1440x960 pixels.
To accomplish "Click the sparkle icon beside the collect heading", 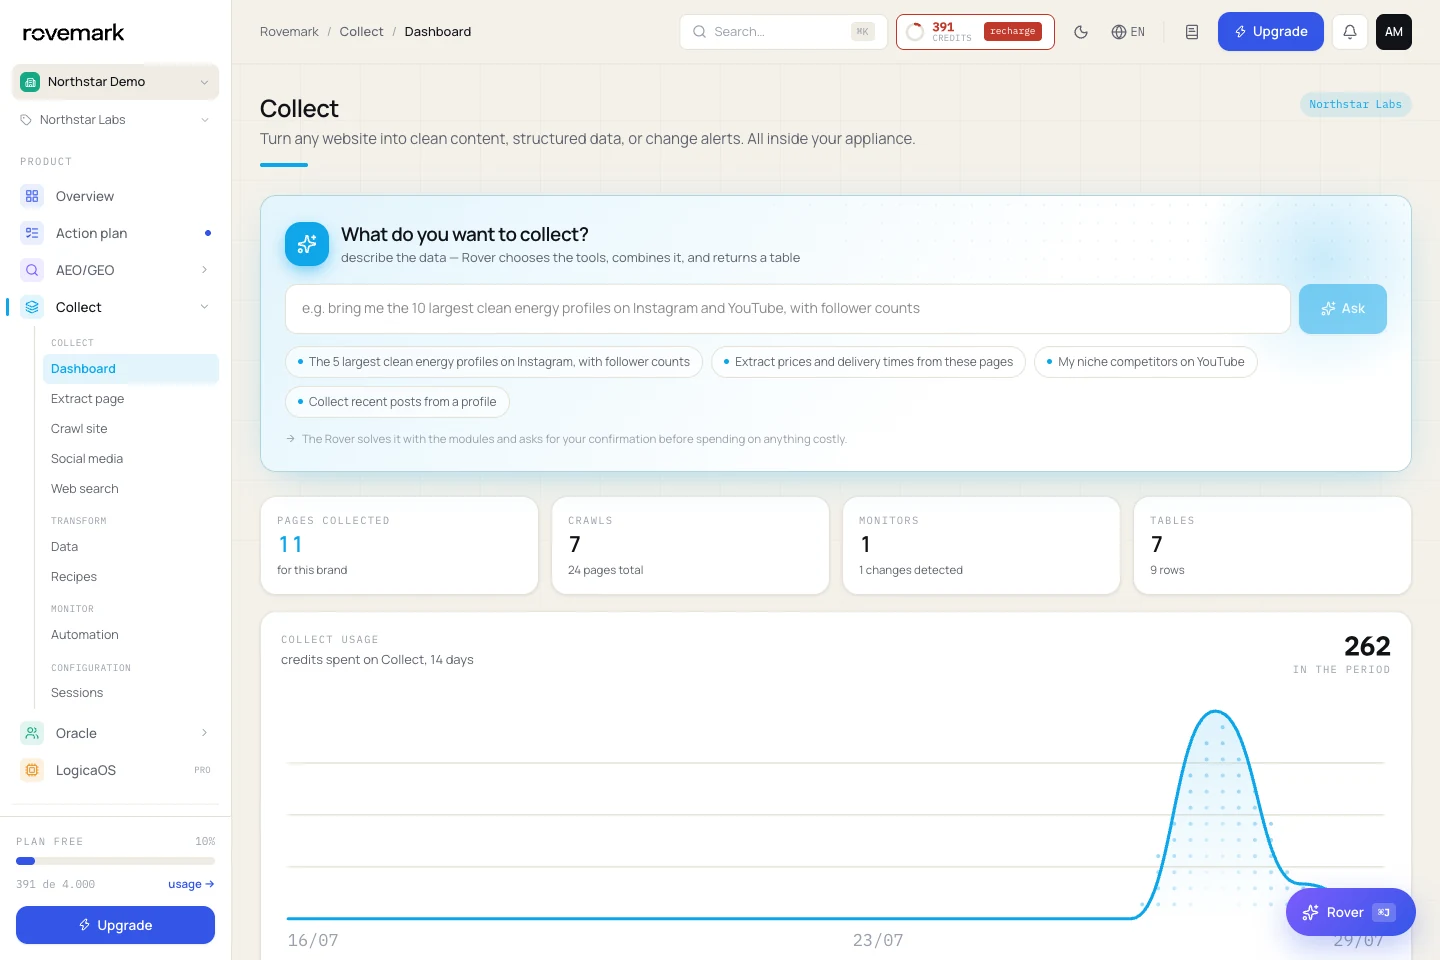I will point(307,244).
